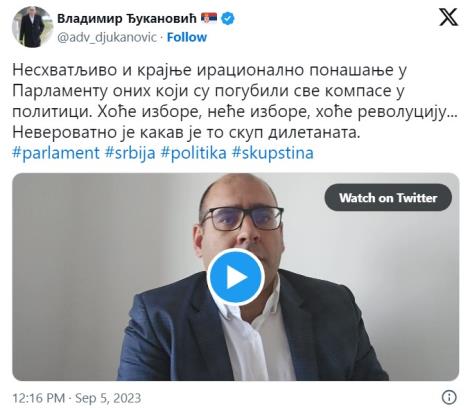Click the Sep 5, 2023 date

[108, 398]
